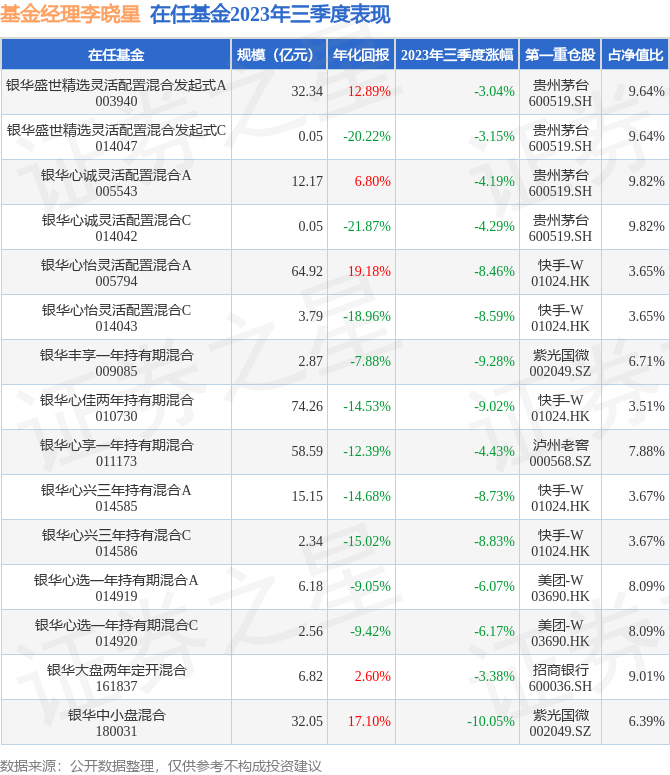Image resolution: width=670 pixels, height=775 pixels.
Task: Click net value ratio 7.88%
Action: point(646,451)
